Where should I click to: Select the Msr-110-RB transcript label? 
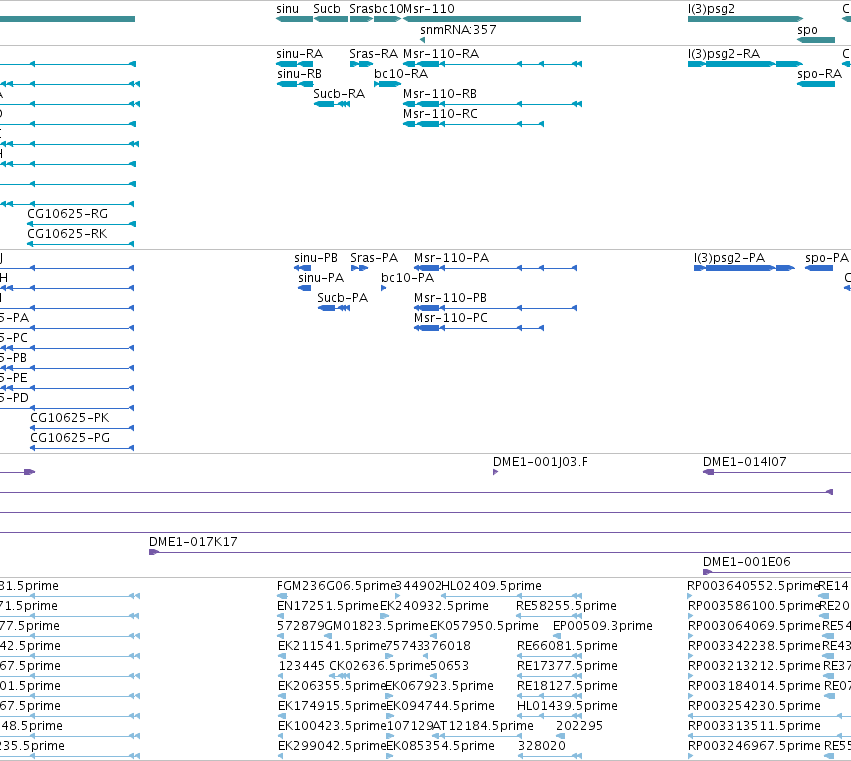click(440, 94)
